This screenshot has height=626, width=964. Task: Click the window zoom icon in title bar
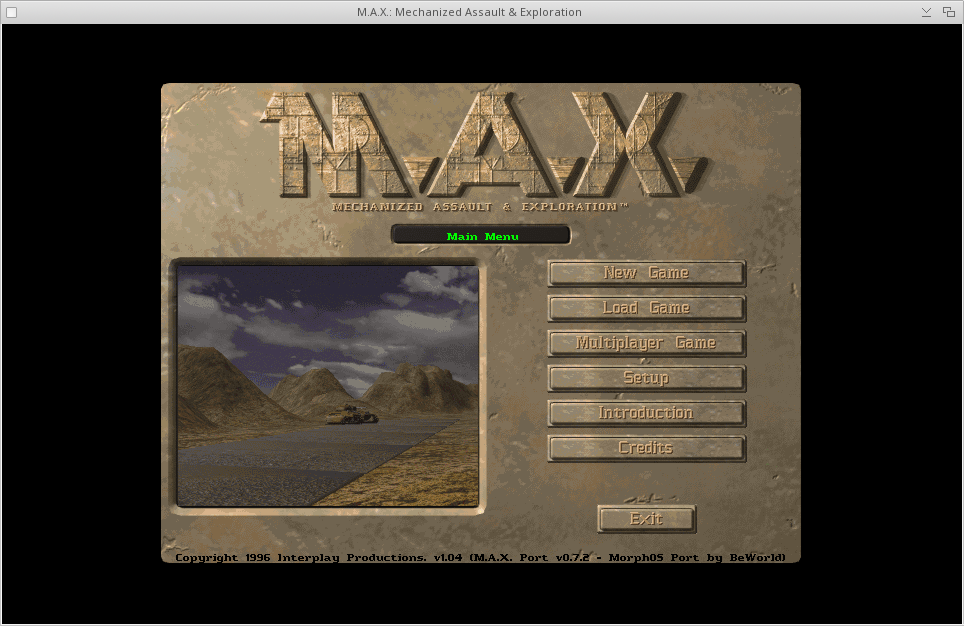pyautogui.click(x=949, y=12)
